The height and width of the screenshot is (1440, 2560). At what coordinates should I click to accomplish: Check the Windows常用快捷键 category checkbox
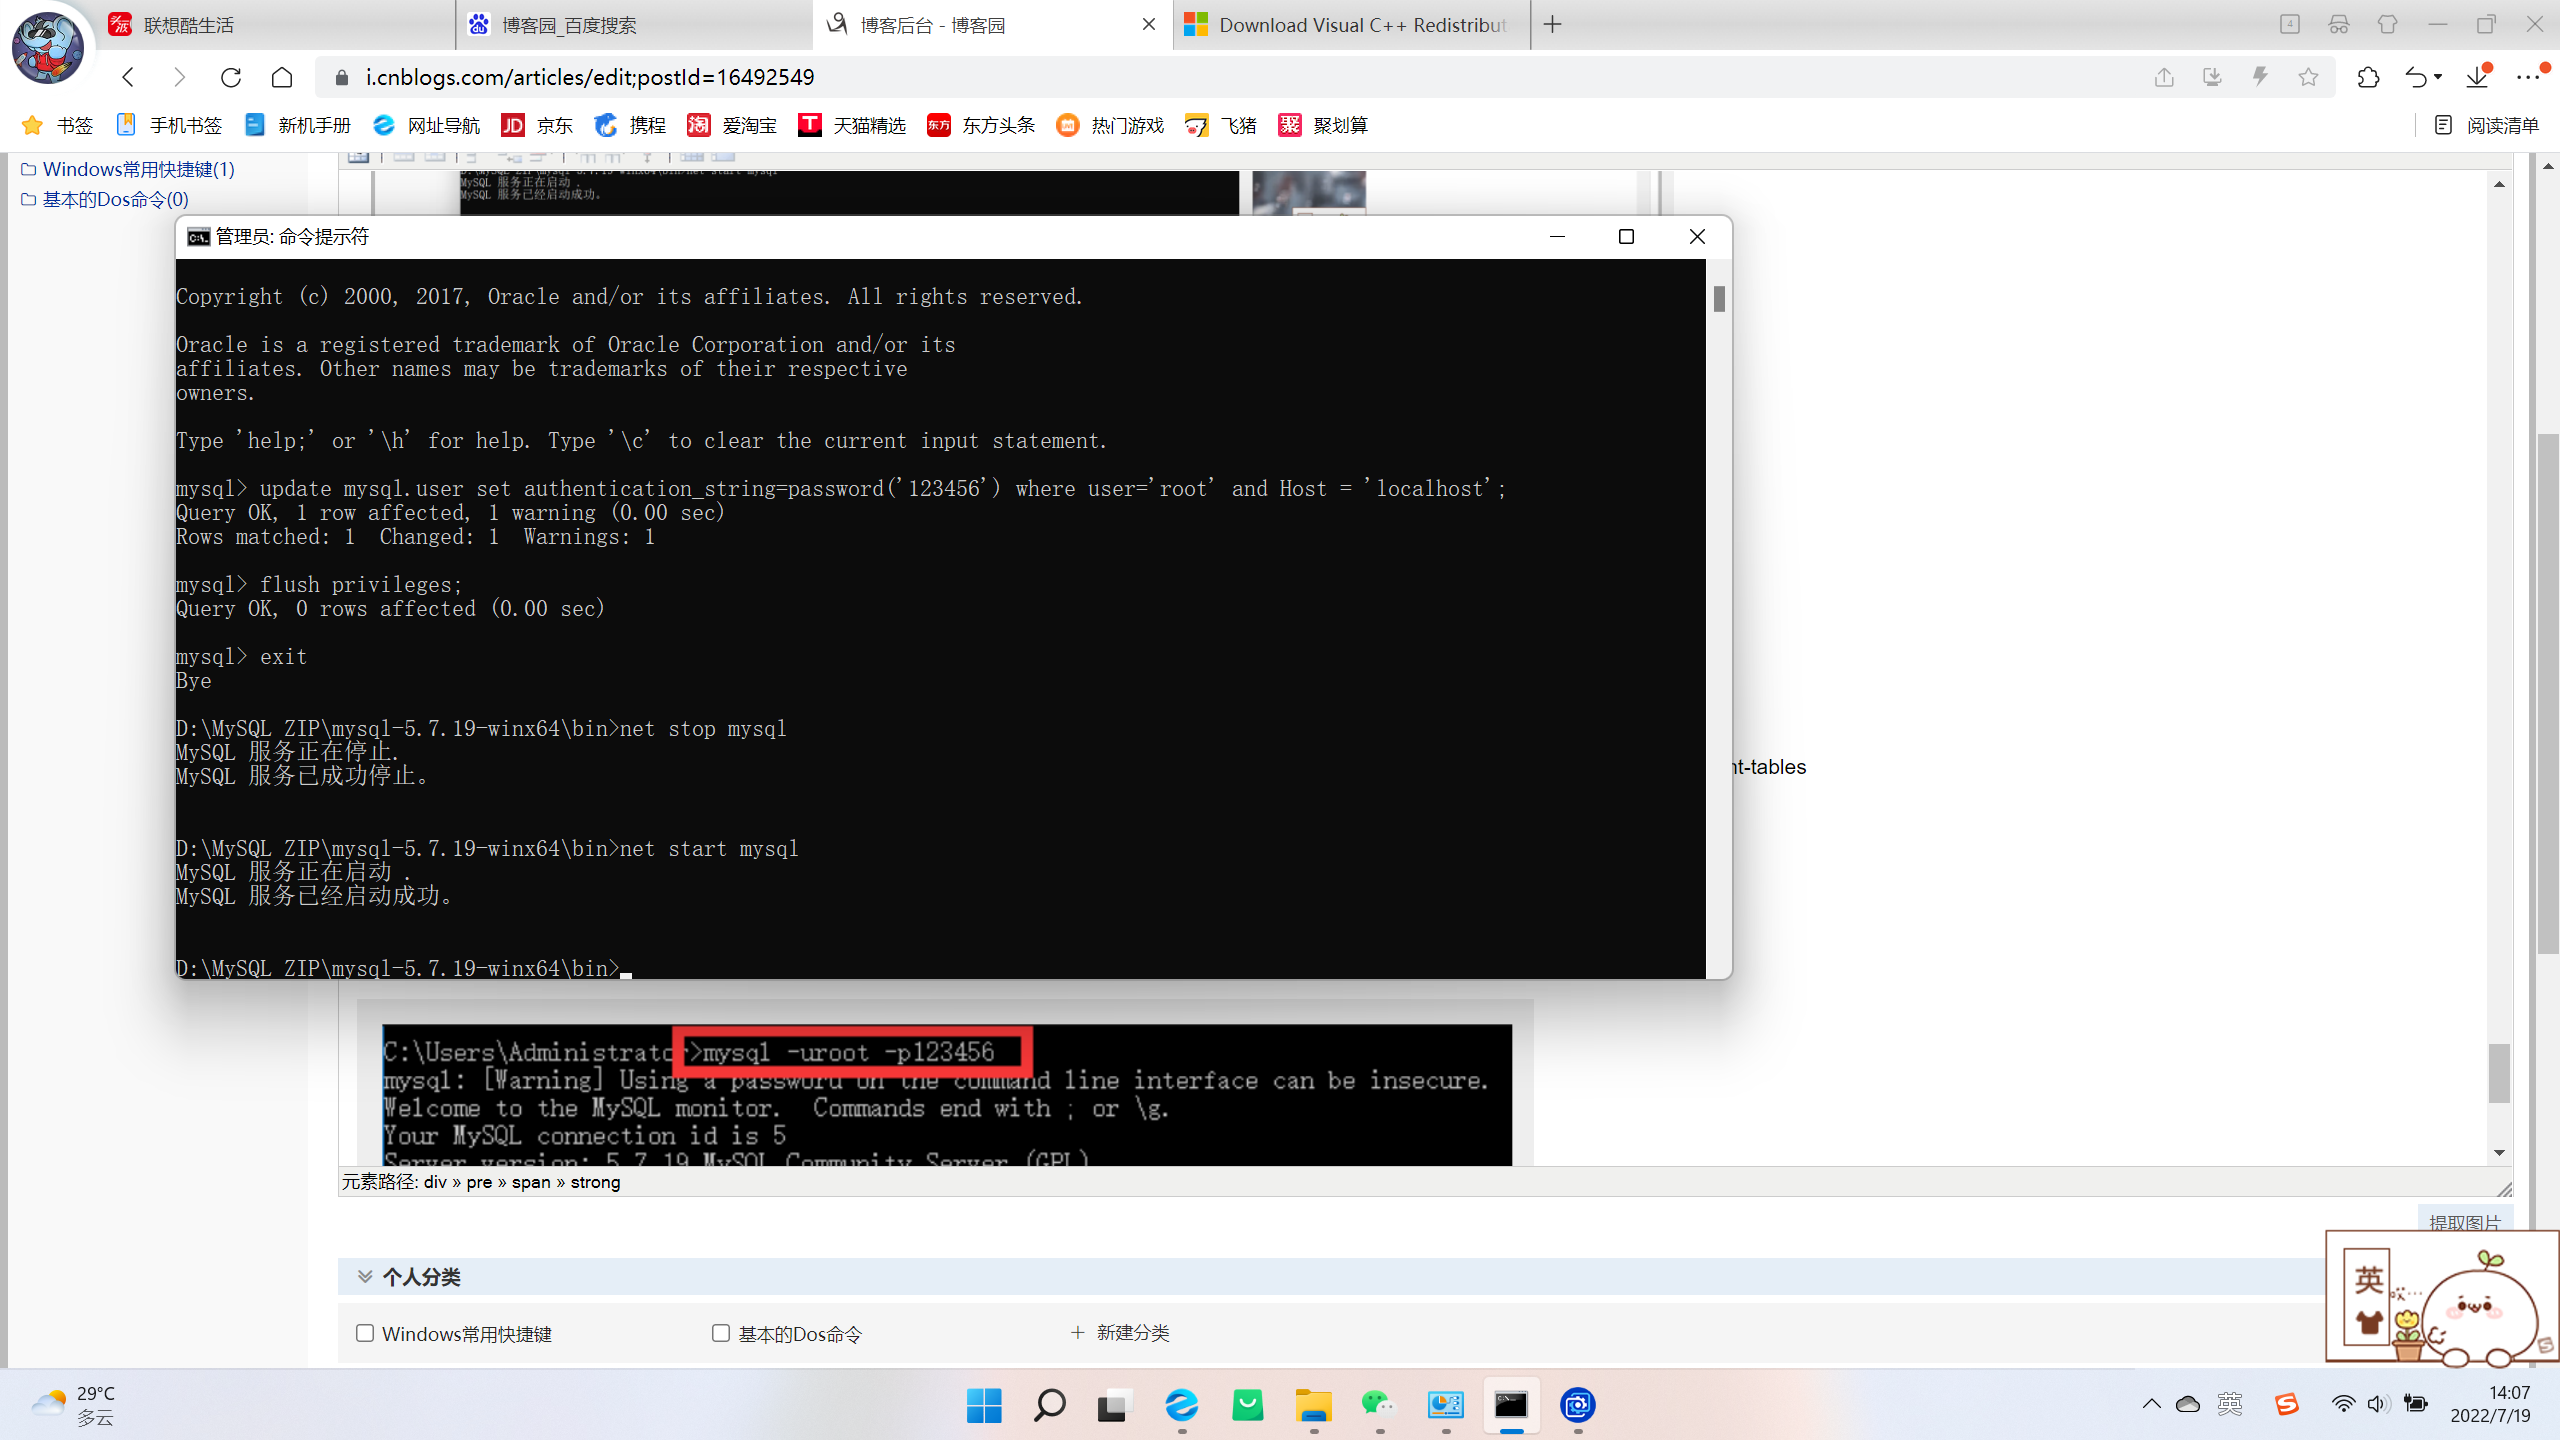(x=365, y=1333)
